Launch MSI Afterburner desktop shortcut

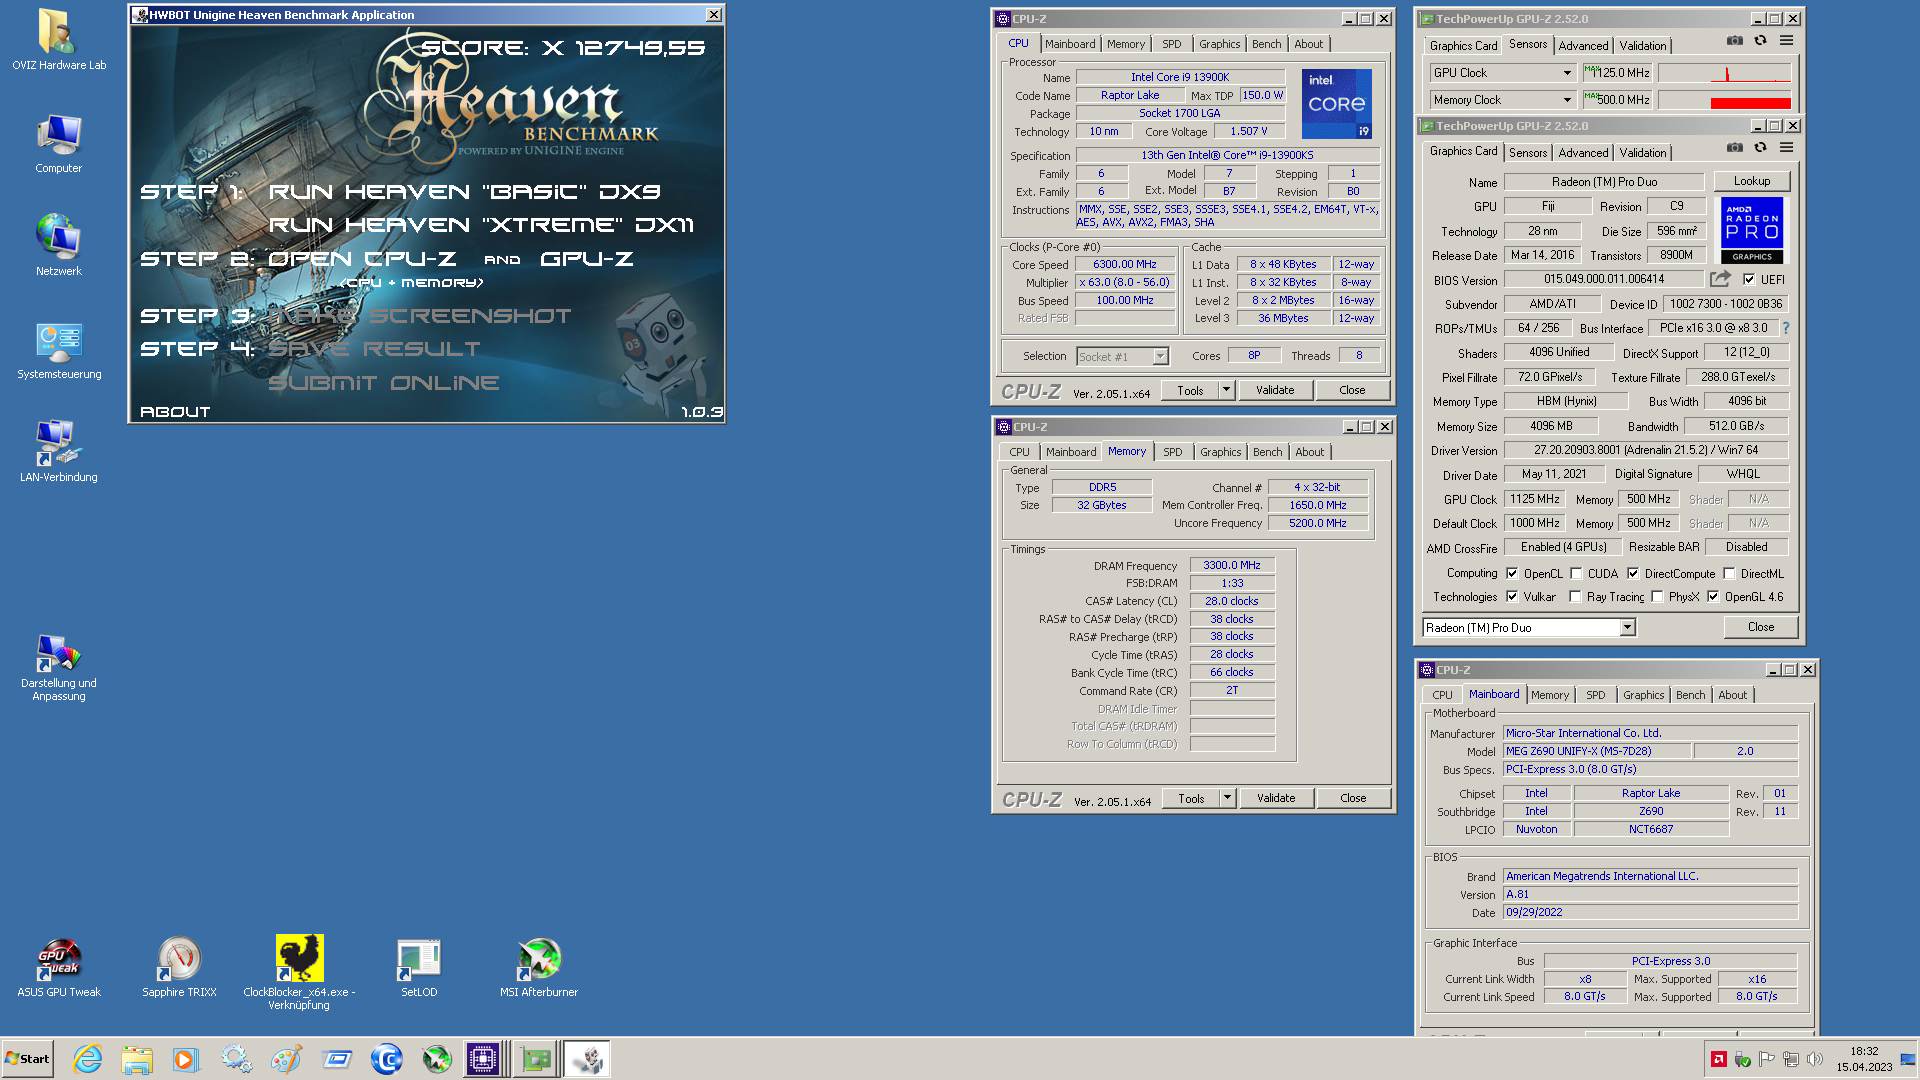click(539, 968)
